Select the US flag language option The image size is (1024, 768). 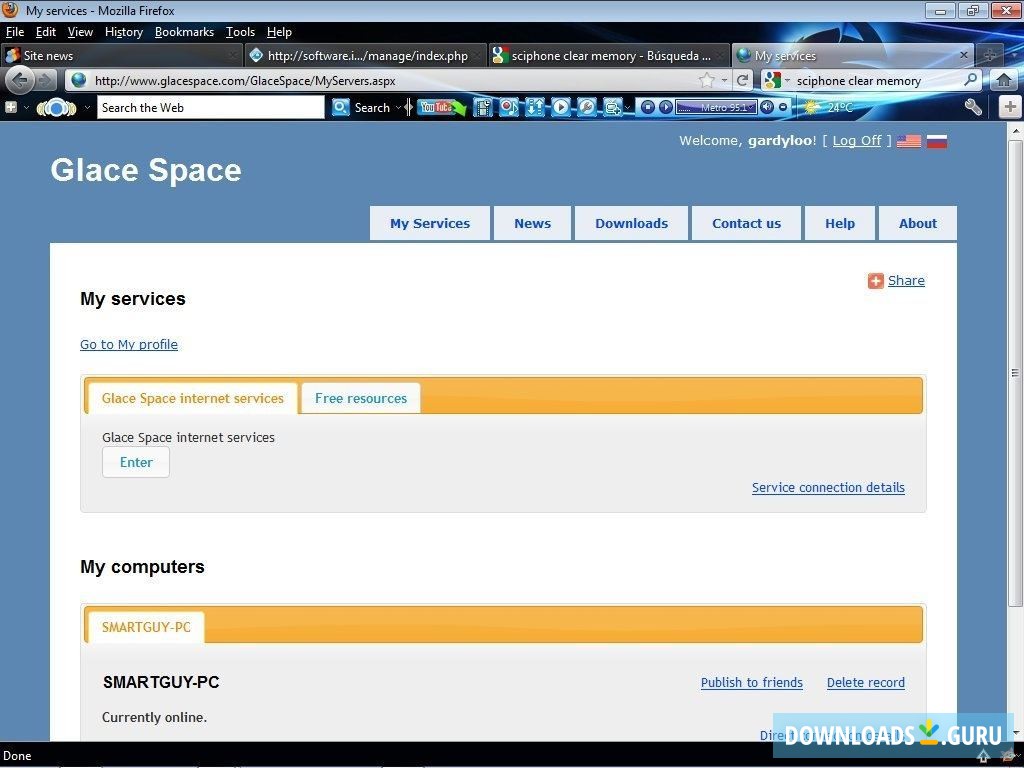pos(908,141)
